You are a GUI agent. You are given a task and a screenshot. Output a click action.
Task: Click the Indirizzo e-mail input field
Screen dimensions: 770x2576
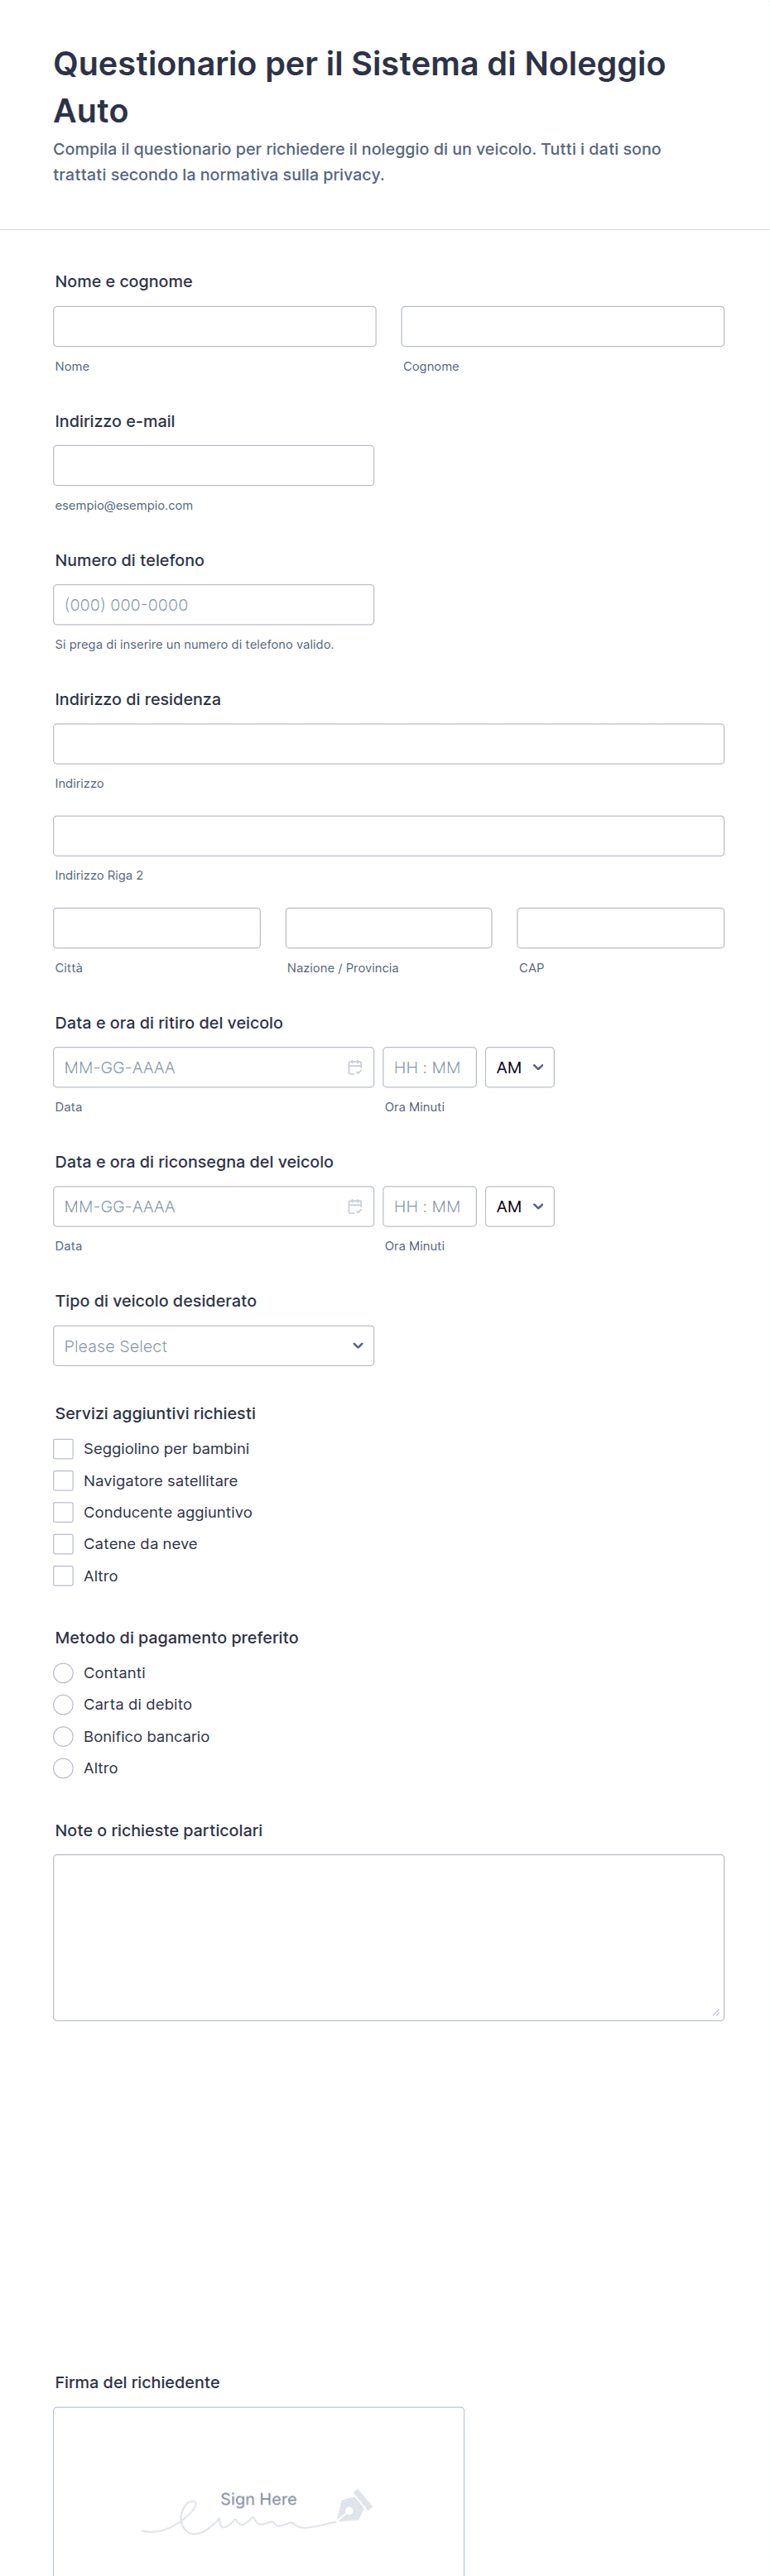(213, 465)
